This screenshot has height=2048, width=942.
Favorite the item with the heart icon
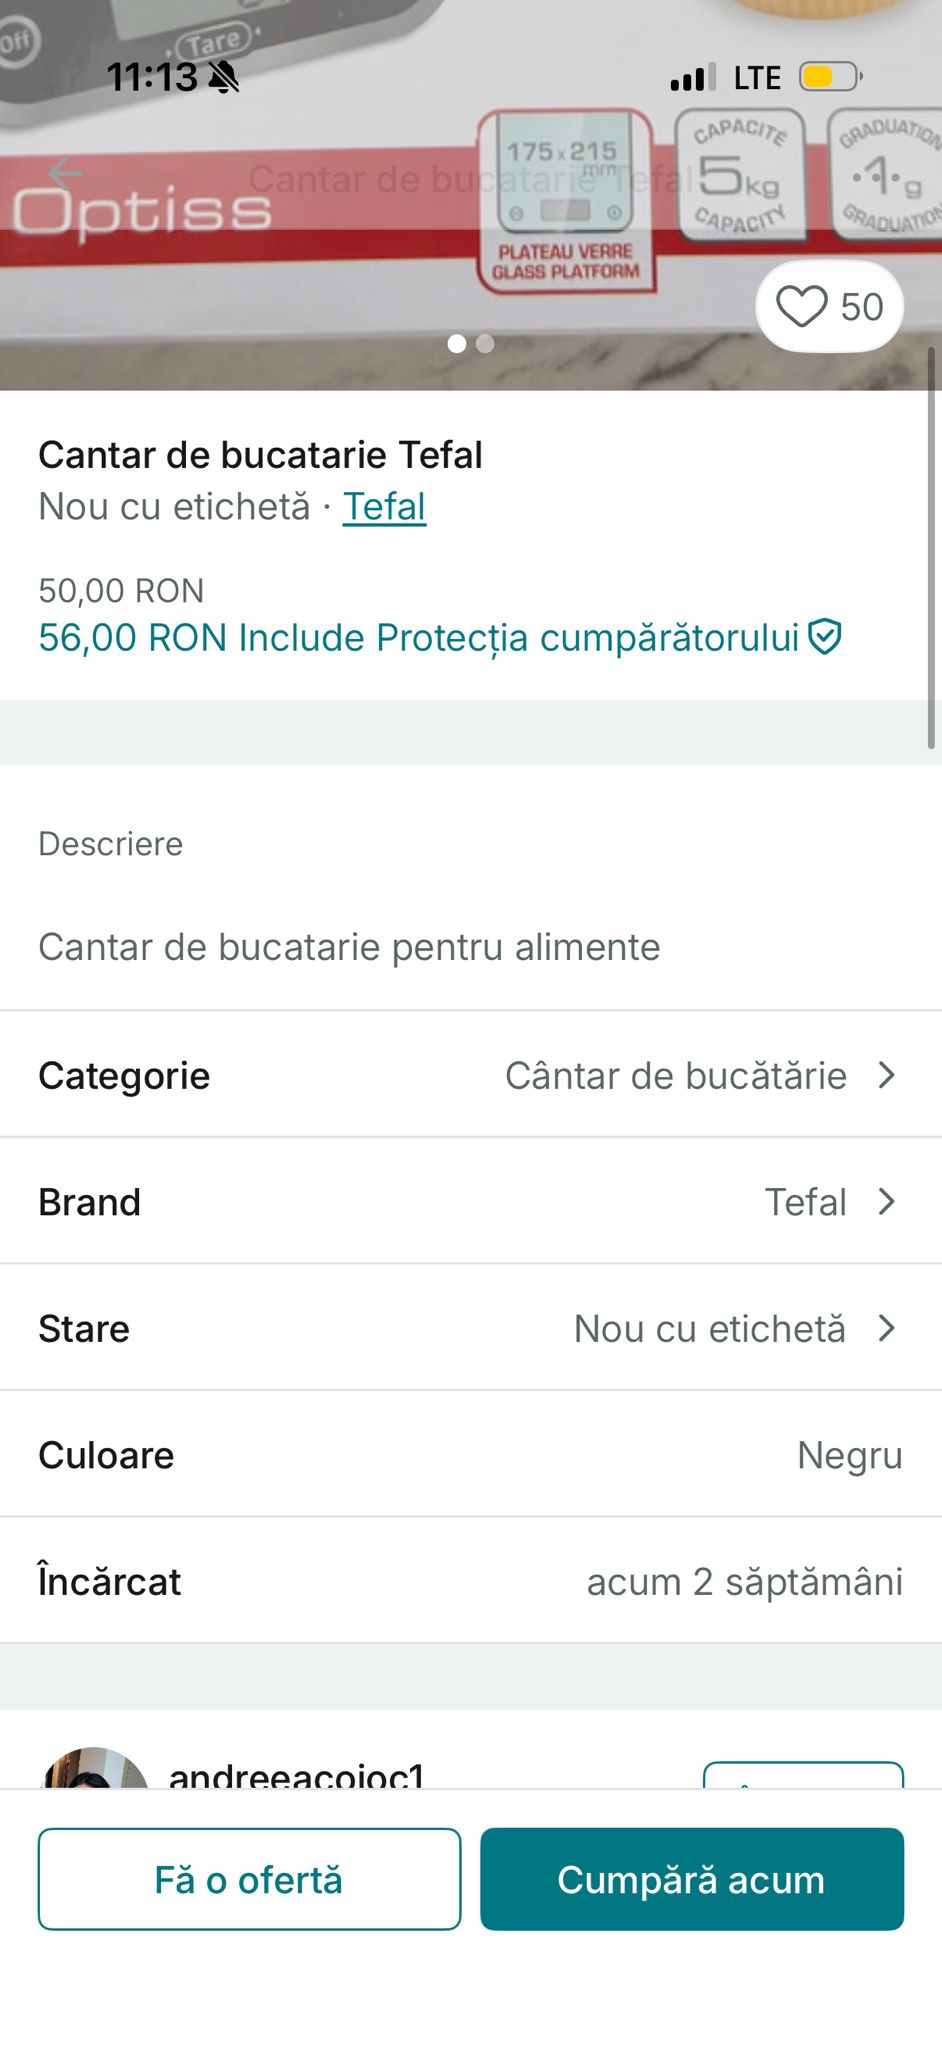point(802,306)
